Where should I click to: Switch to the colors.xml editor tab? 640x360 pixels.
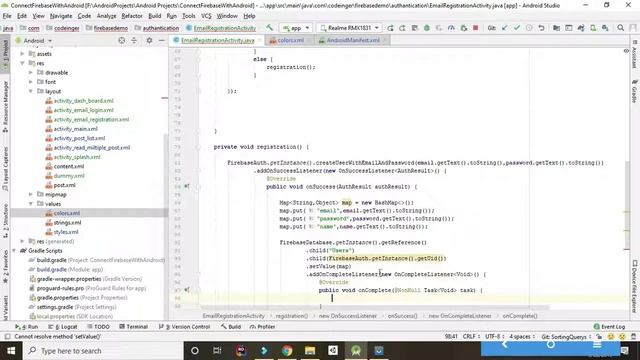click(x=291, y=40)
